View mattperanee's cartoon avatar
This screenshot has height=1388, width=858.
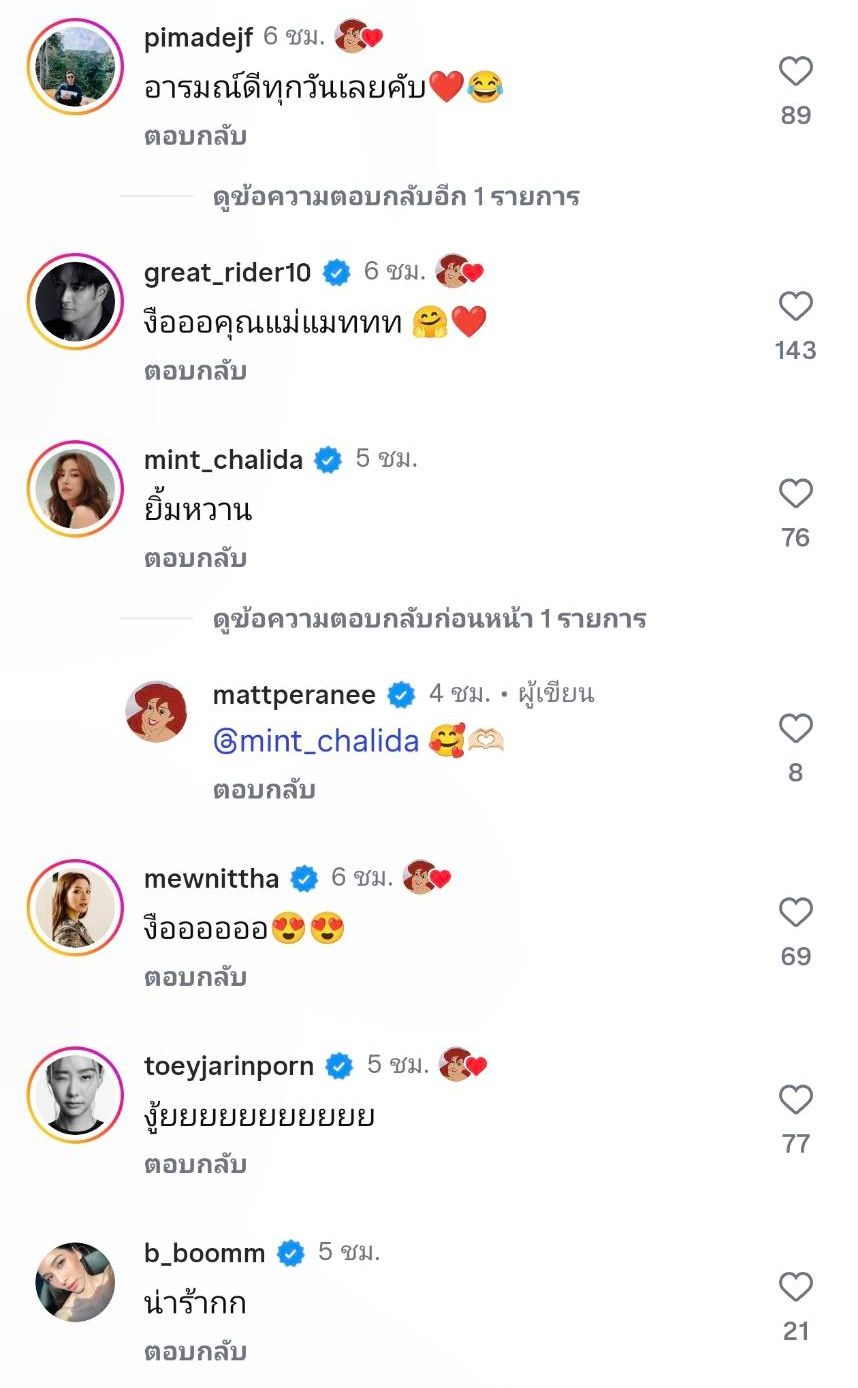pyautogui.click(x=157, y=712)
